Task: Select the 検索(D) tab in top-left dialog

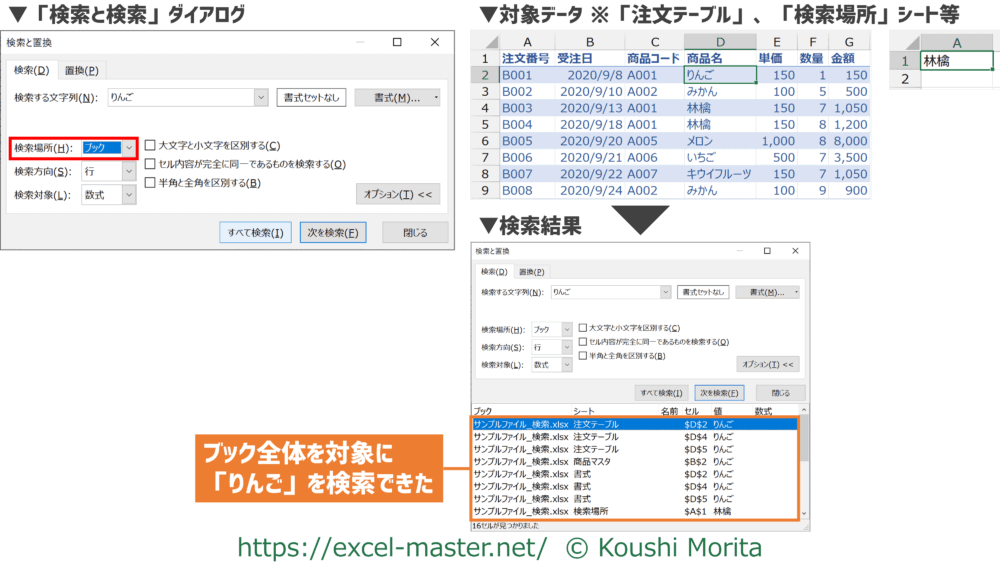Action: coord(30,70)
